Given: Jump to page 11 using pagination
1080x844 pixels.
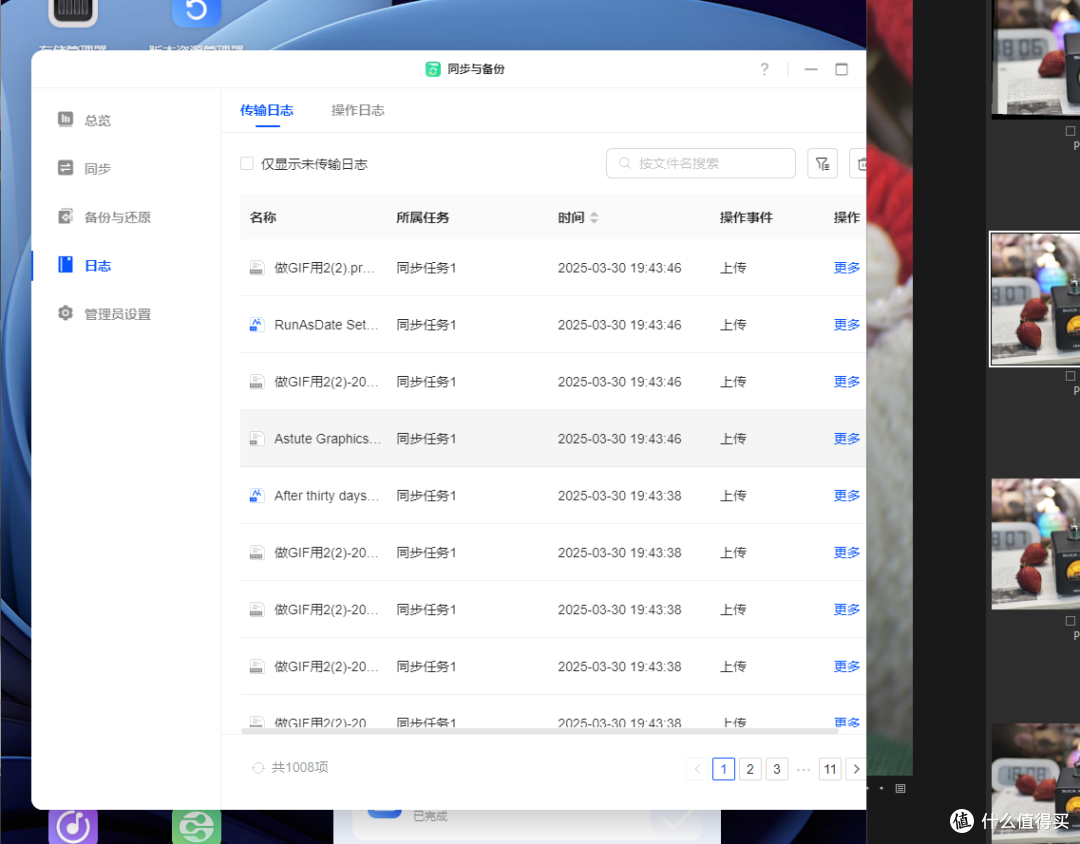Looking at the screenshot, I should (x=830, y=768).
